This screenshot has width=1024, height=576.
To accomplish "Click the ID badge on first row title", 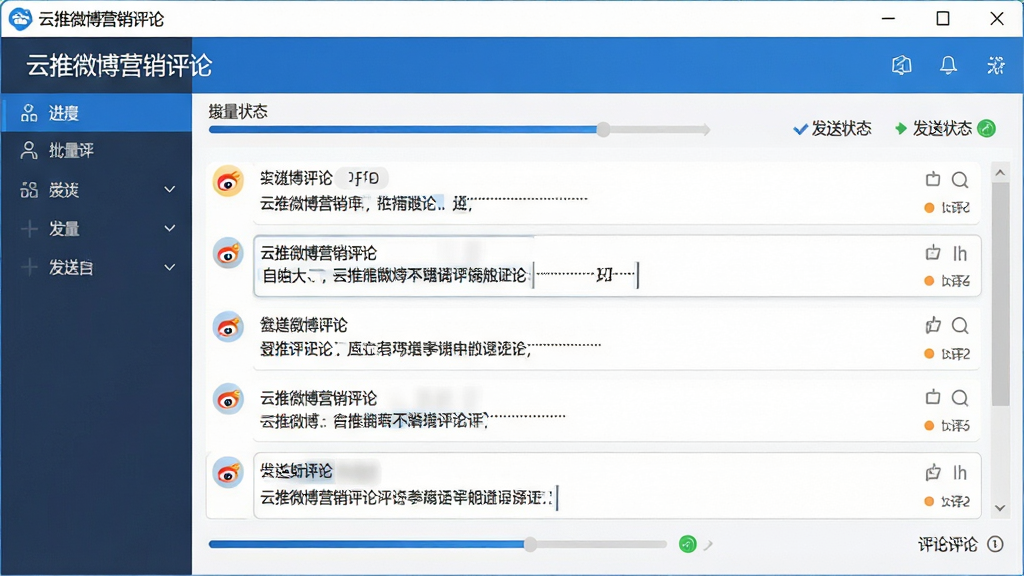I will 364,178.
